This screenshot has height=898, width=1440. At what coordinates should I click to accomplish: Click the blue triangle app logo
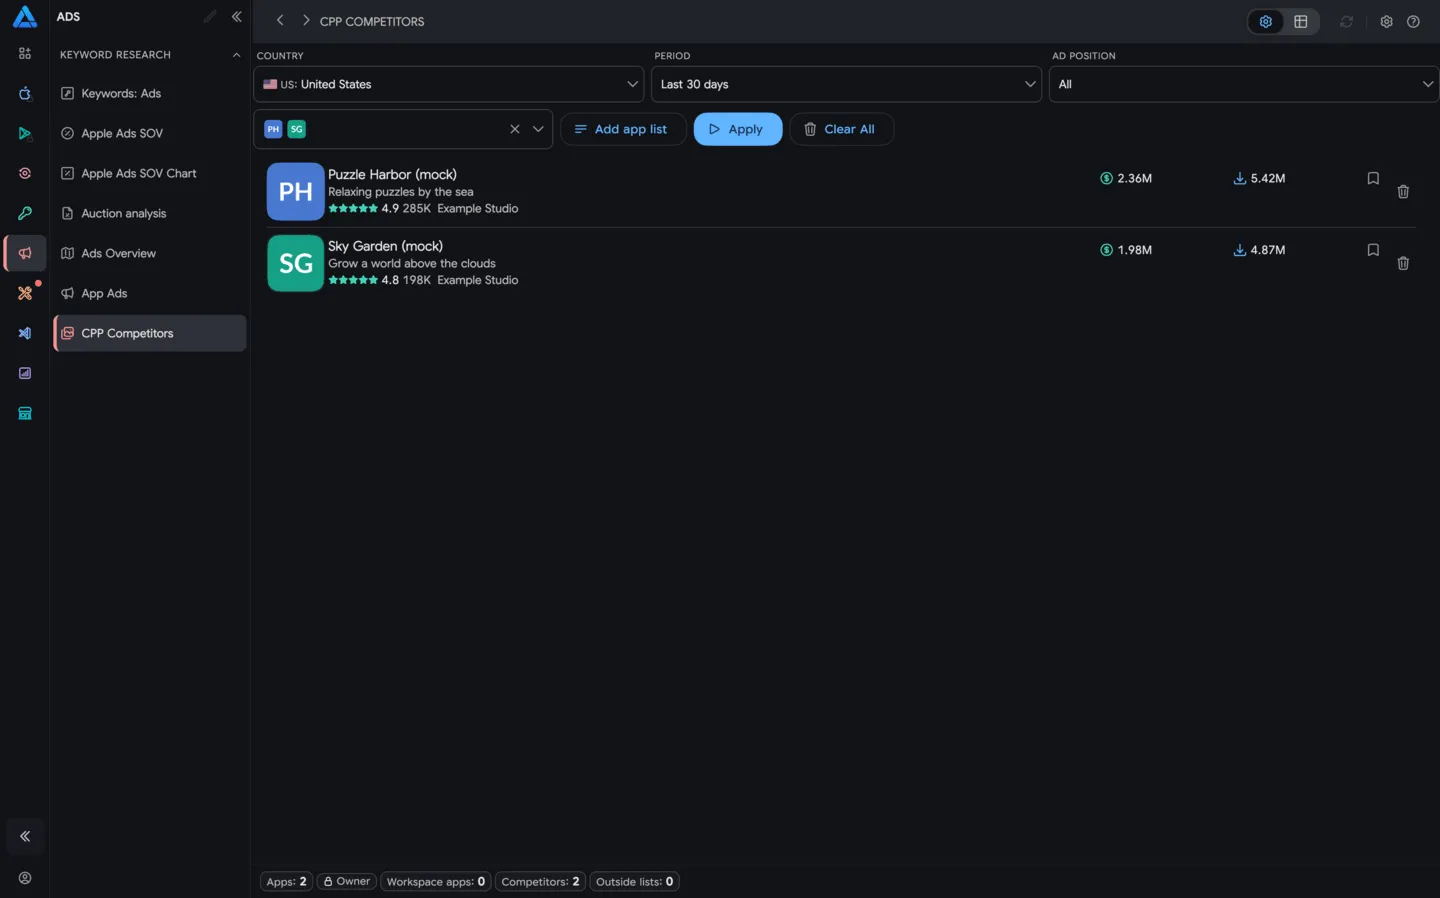coord(25,16)
